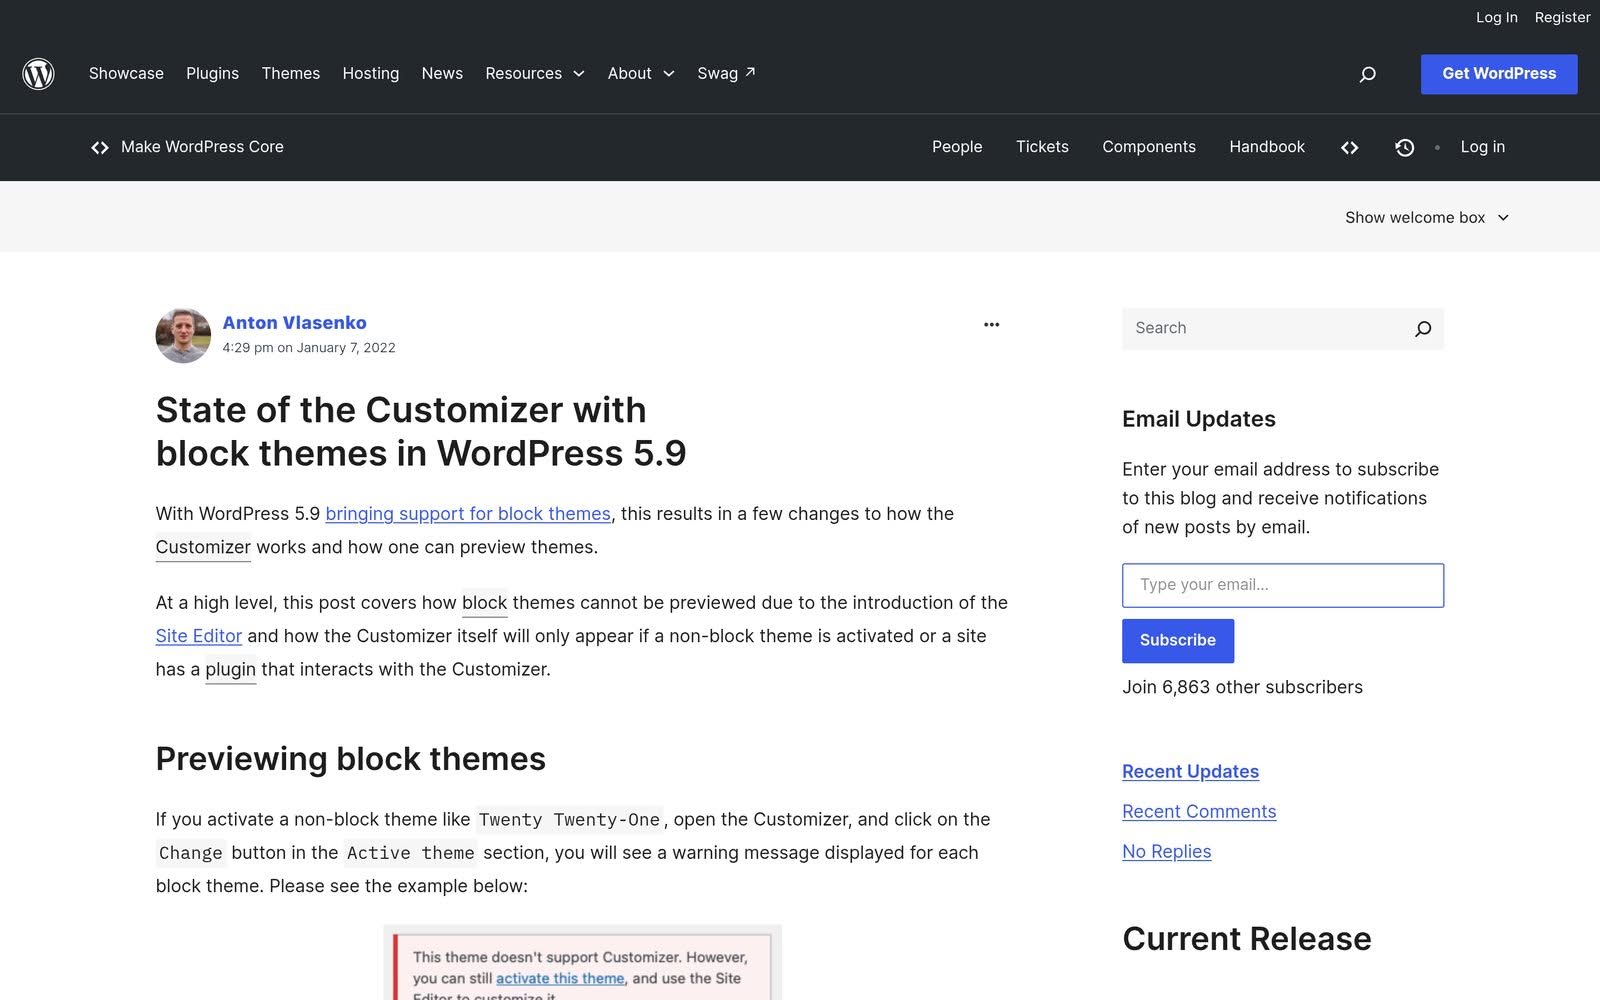
Task: Open People in the Core subnav
Action: click(957, 147)
